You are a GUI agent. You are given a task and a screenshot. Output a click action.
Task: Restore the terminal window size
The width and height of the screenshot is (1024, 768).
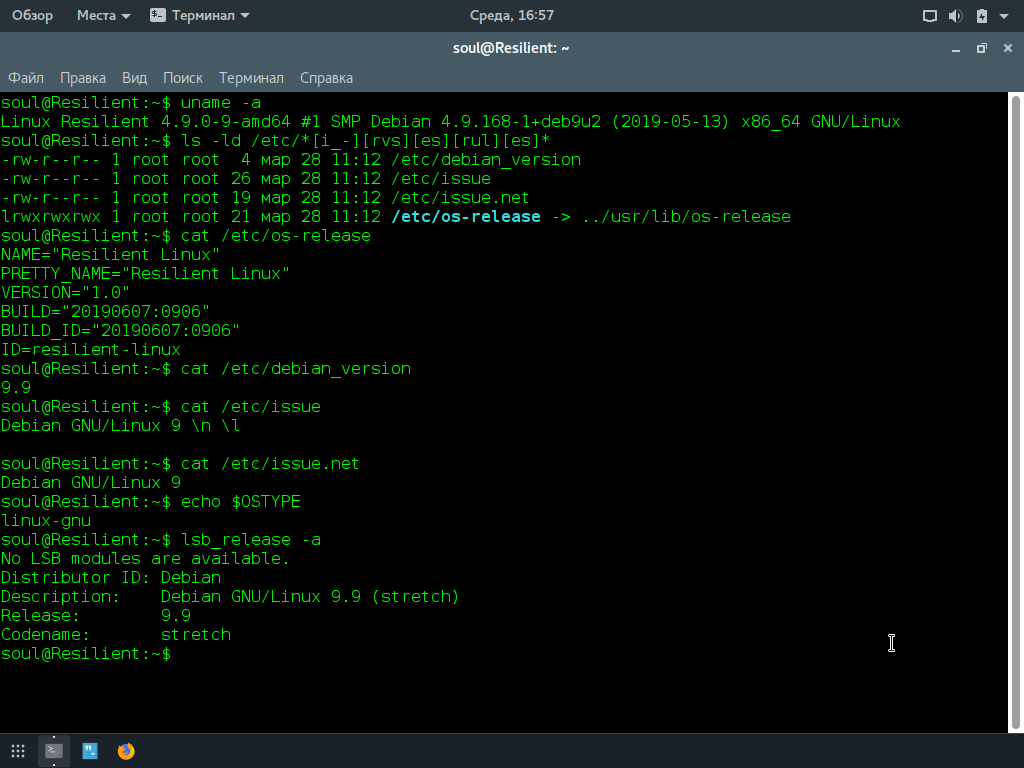982,48
